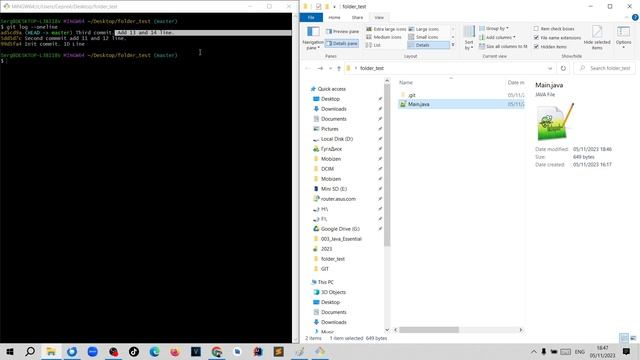Click Hide selected items icon

[597, 37]
